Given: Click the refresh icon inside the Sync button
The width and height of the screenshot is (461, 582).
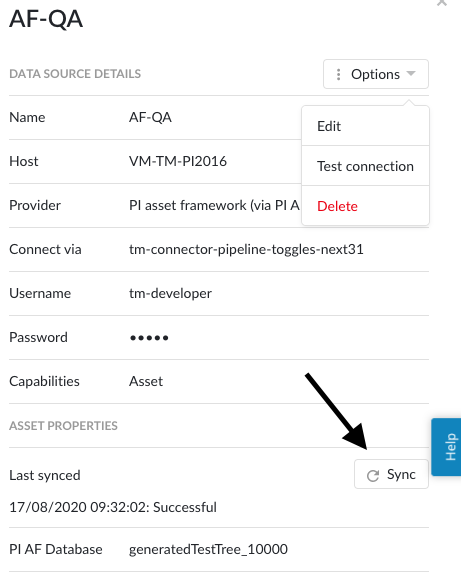Looking at the screenshot, I should [x=373, y=475].
